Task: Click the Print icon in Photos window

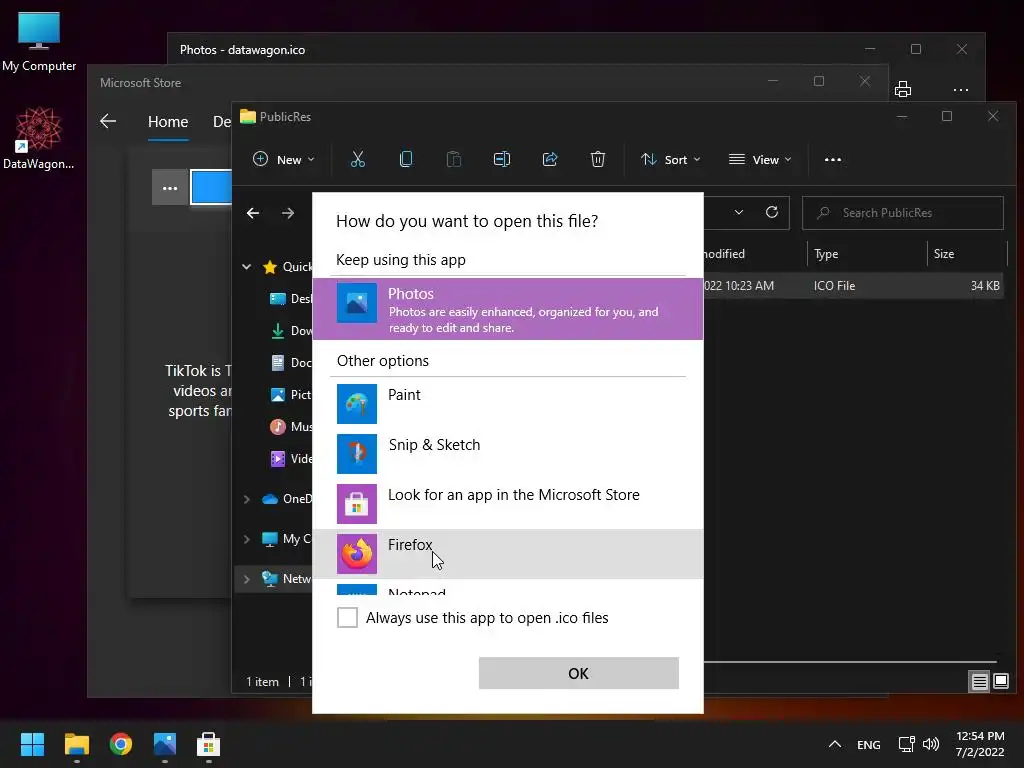Action: 903,89
